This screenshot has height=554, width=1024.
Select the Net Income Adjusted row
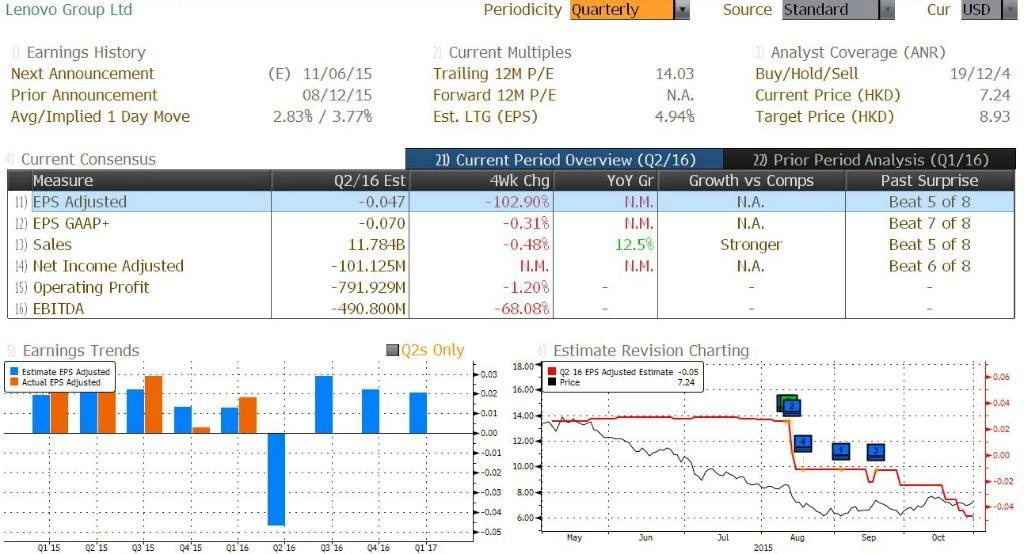click(511, 266)
